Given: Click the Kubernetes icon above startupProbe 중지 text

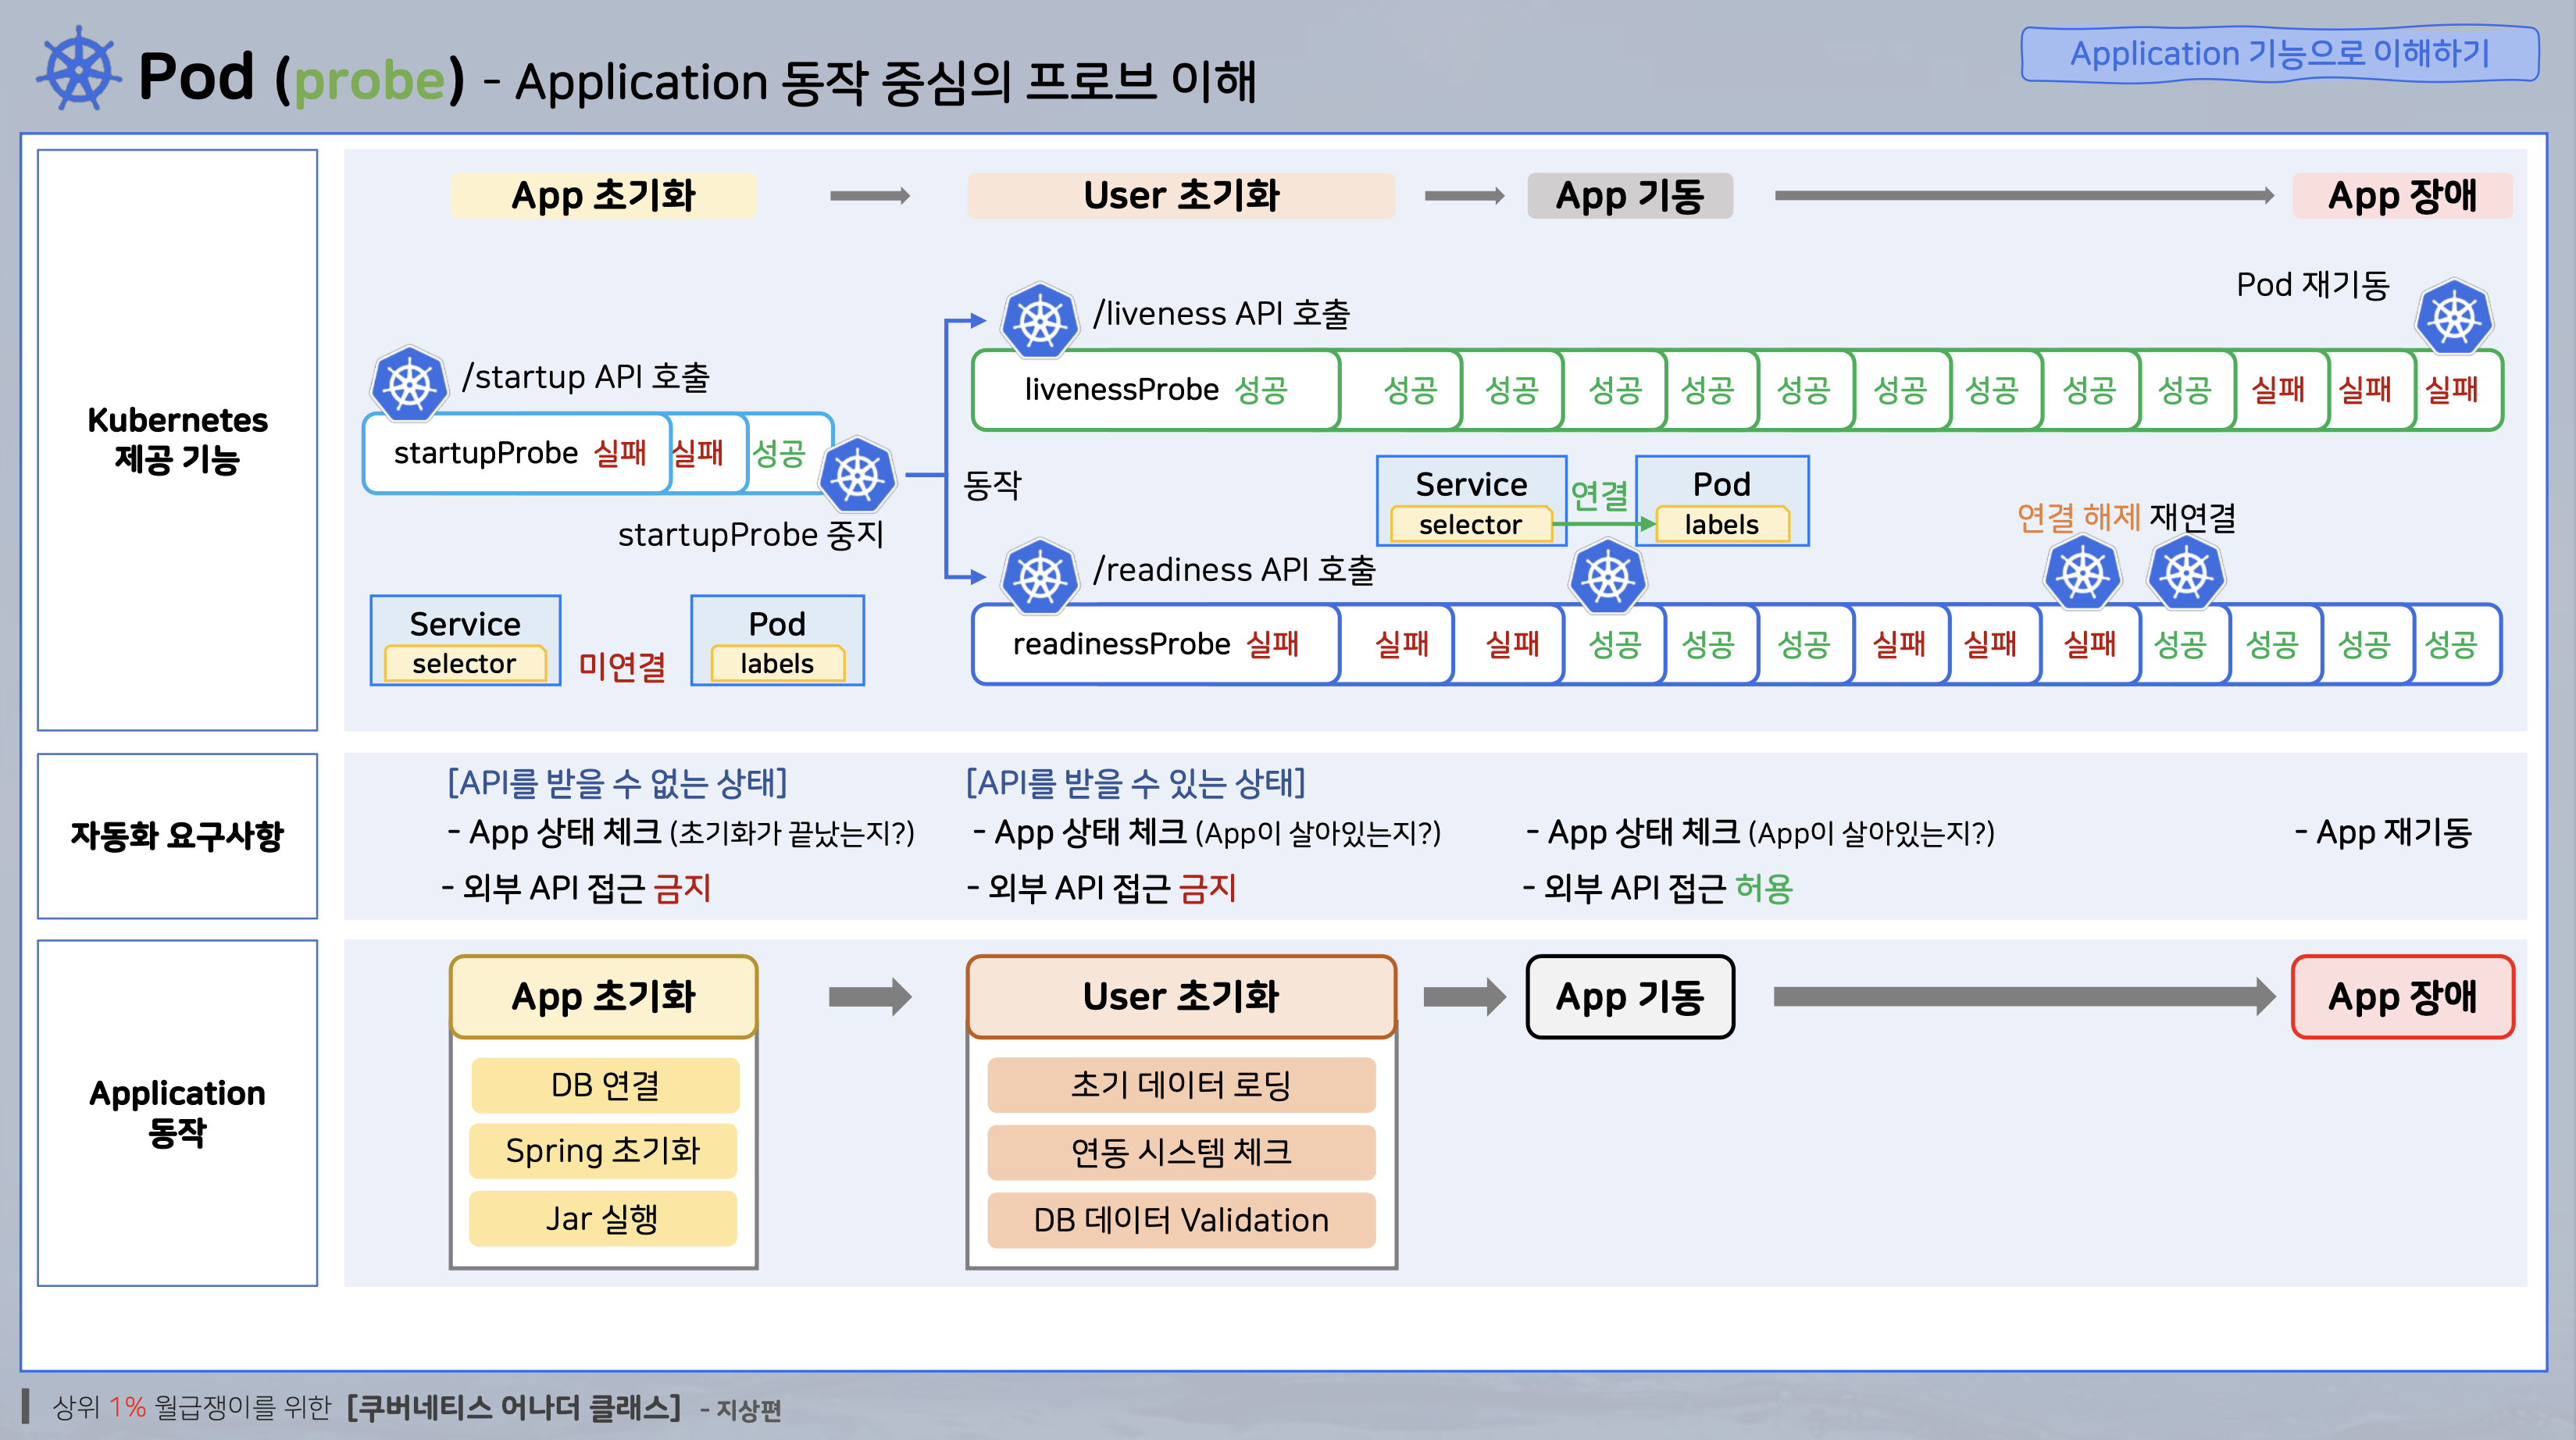Looking at the screenshot, I should [857, 474].
